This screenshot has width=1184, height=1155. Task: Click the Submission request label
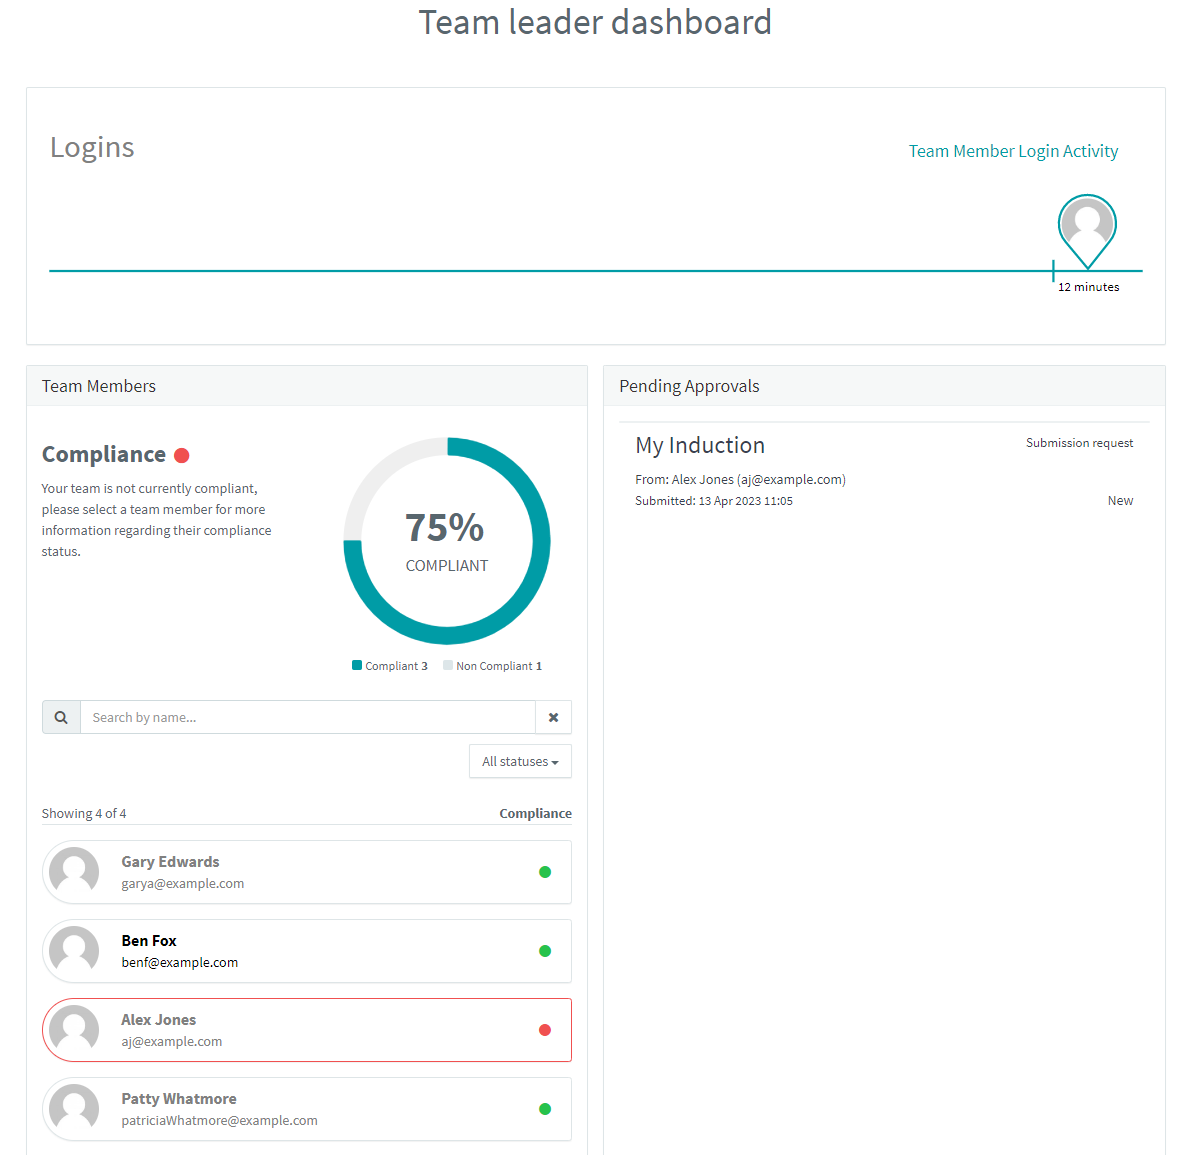(x=1079, y=443)
